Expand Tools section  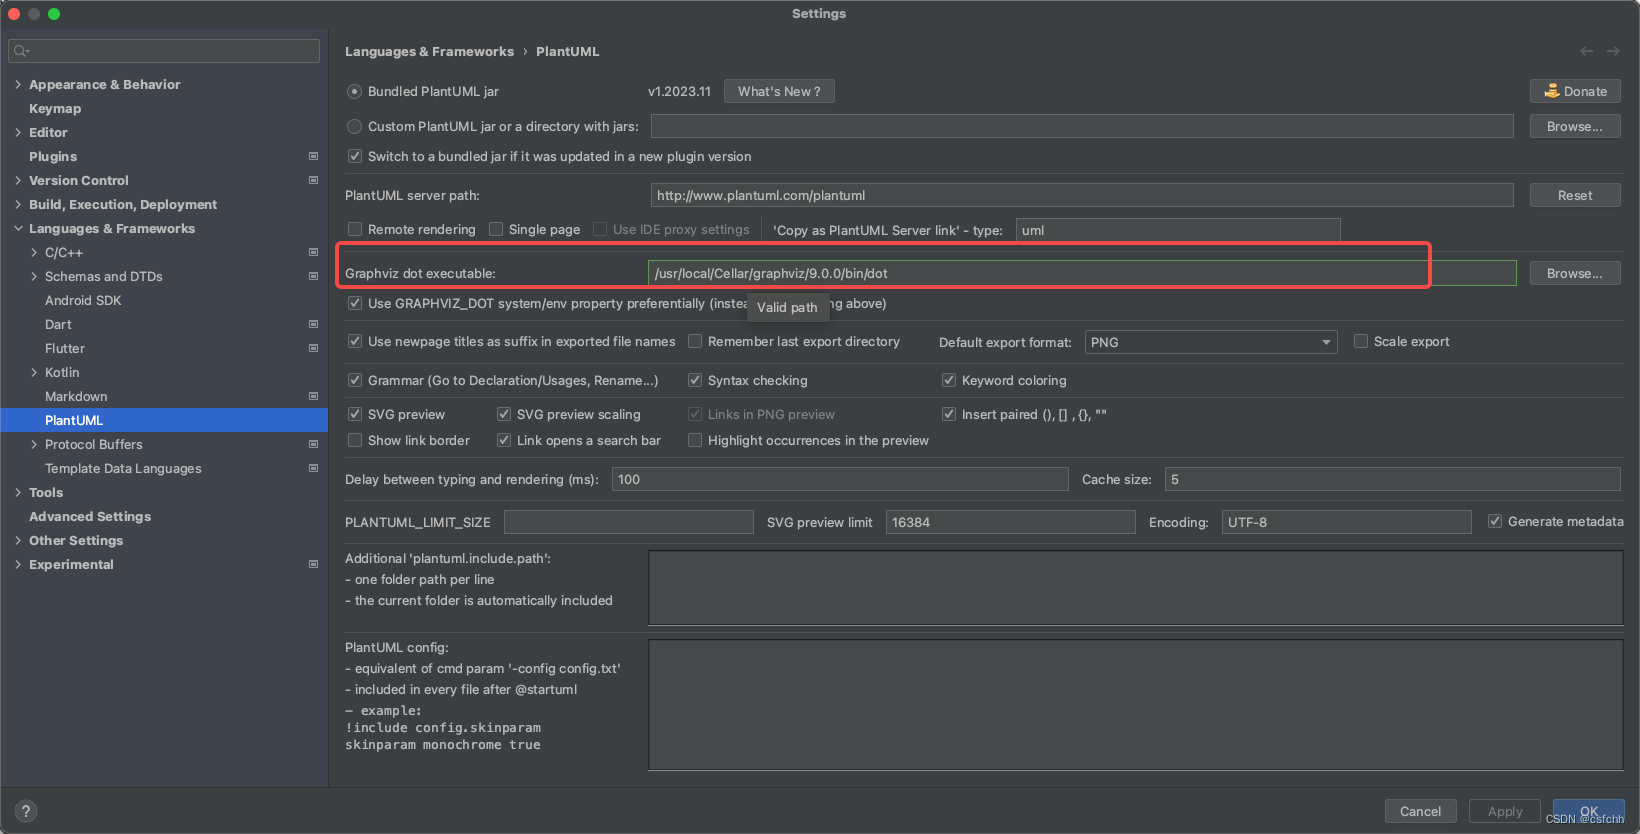click(18, 492)
